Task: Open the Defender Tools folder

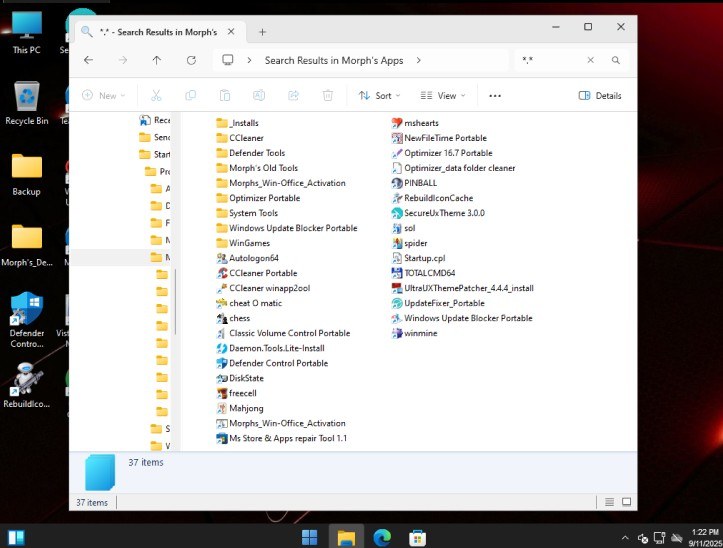Action: 251,153
